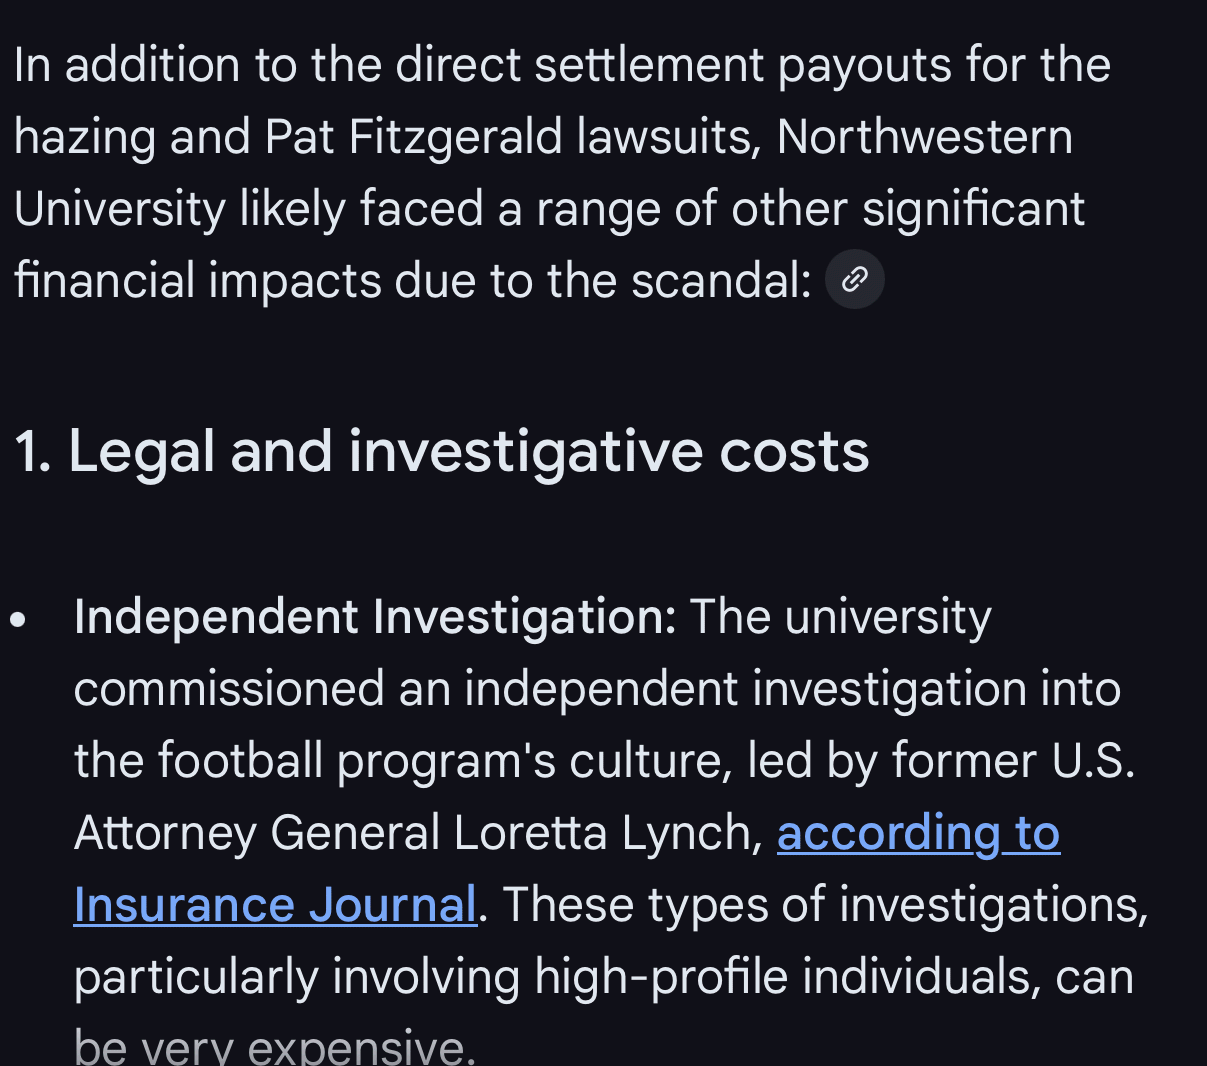Follow the "Insurance Journal" link
1207x1066 pixels.
tap(275, 905)
